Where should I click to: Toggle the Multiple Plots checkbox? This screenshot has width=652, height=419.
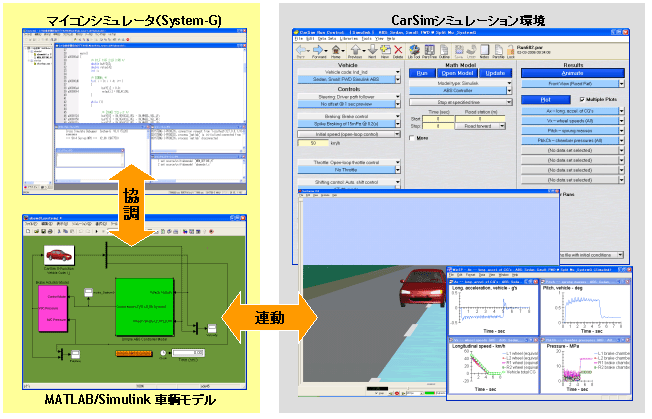[582, 100]
